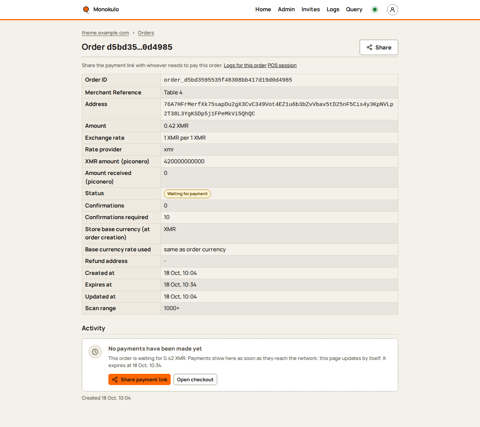
Task: Click the Refund address row label
Action: pyautogui.click(x=106, y=261)
